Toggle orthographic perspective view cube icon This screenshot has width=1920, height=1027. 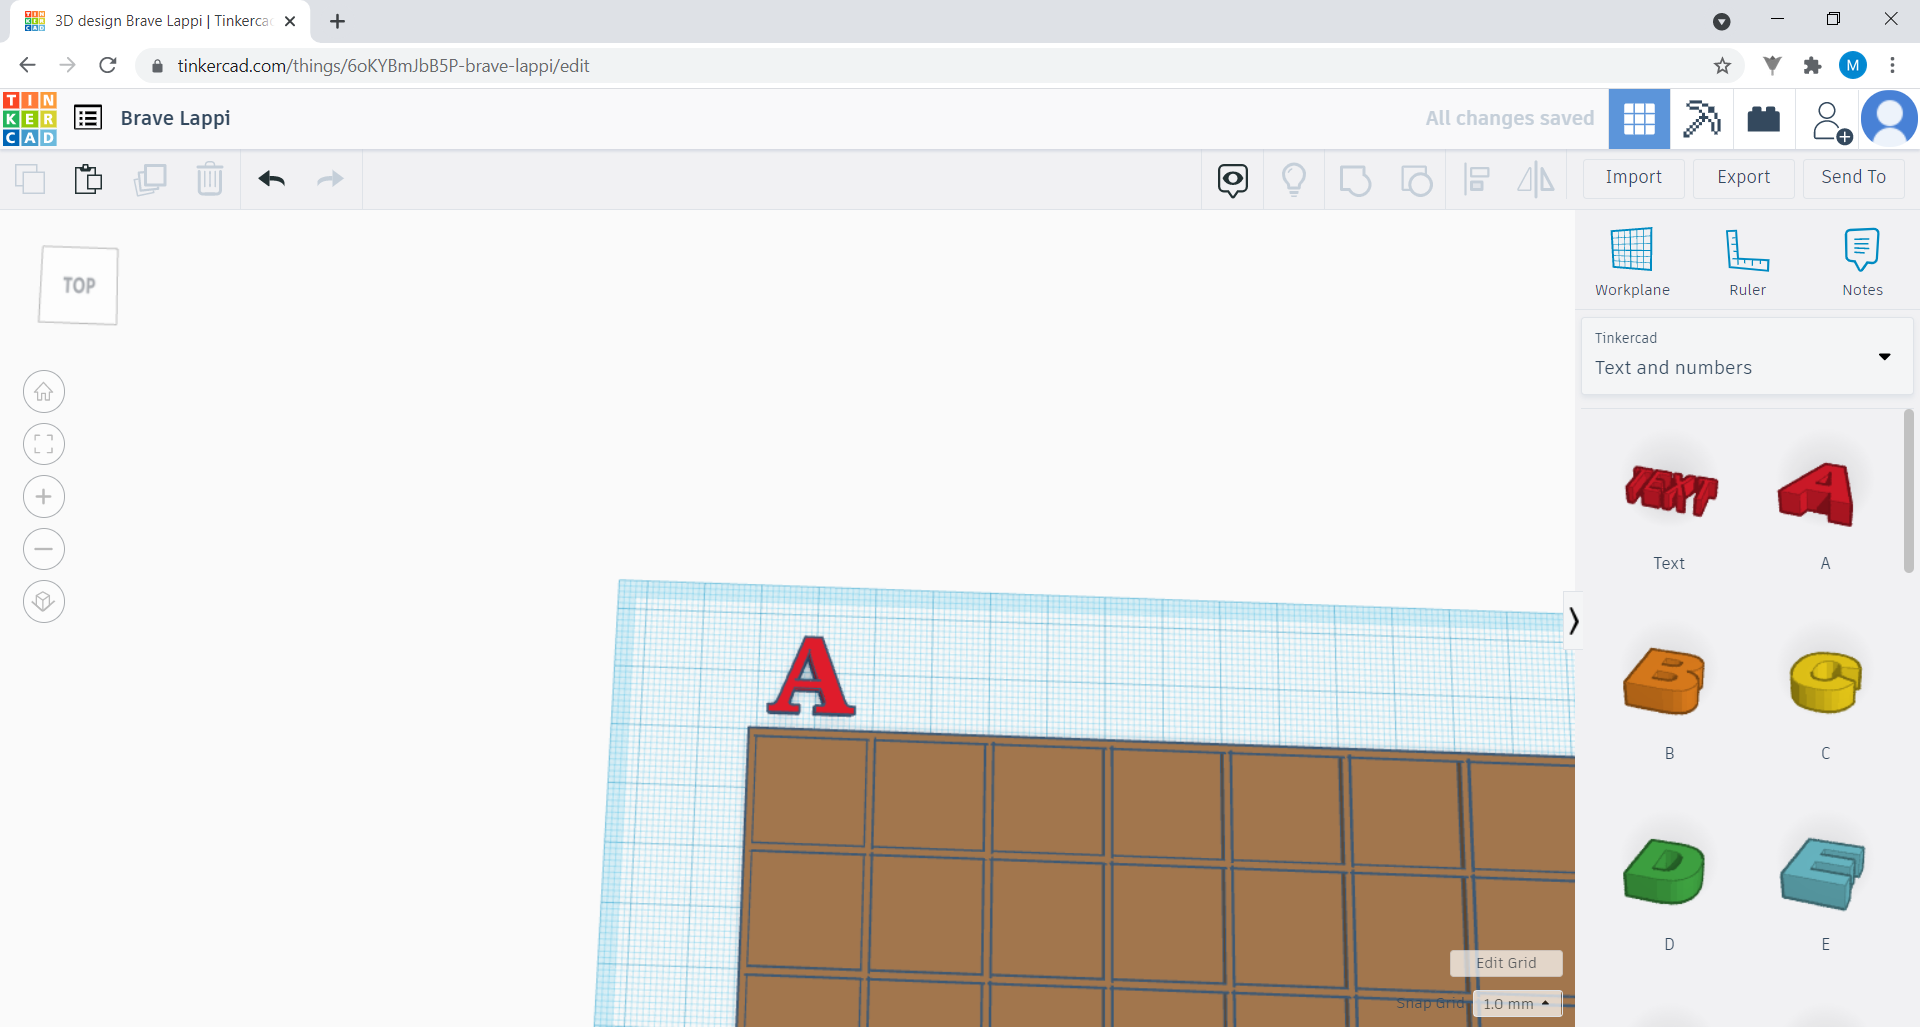pos(44,602)
